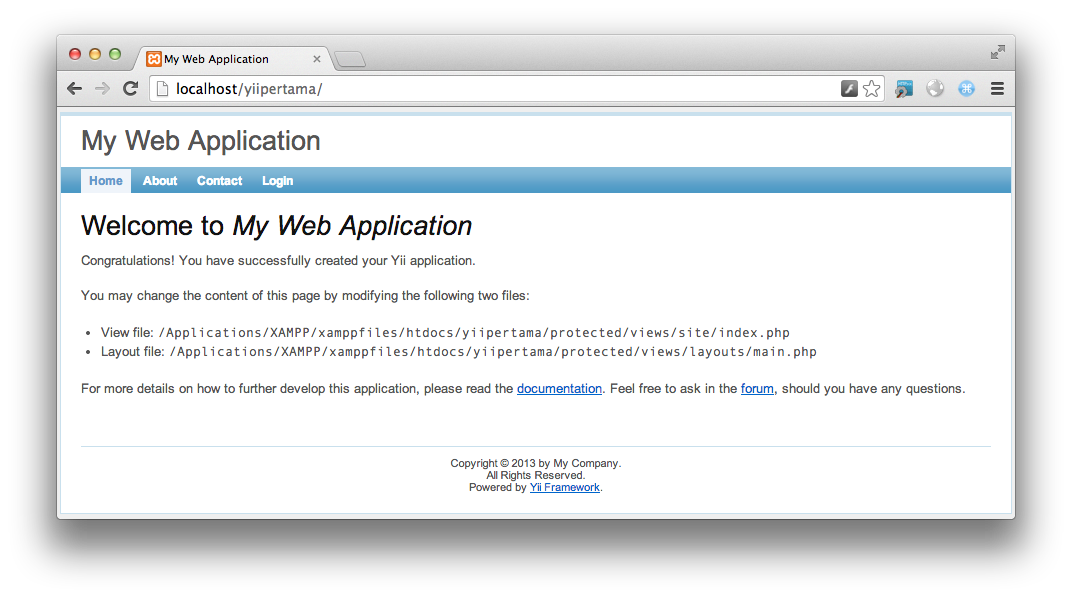This screenshot has height=598, width=1072.
Task: Open the Contact page
Action: [219, 181]
